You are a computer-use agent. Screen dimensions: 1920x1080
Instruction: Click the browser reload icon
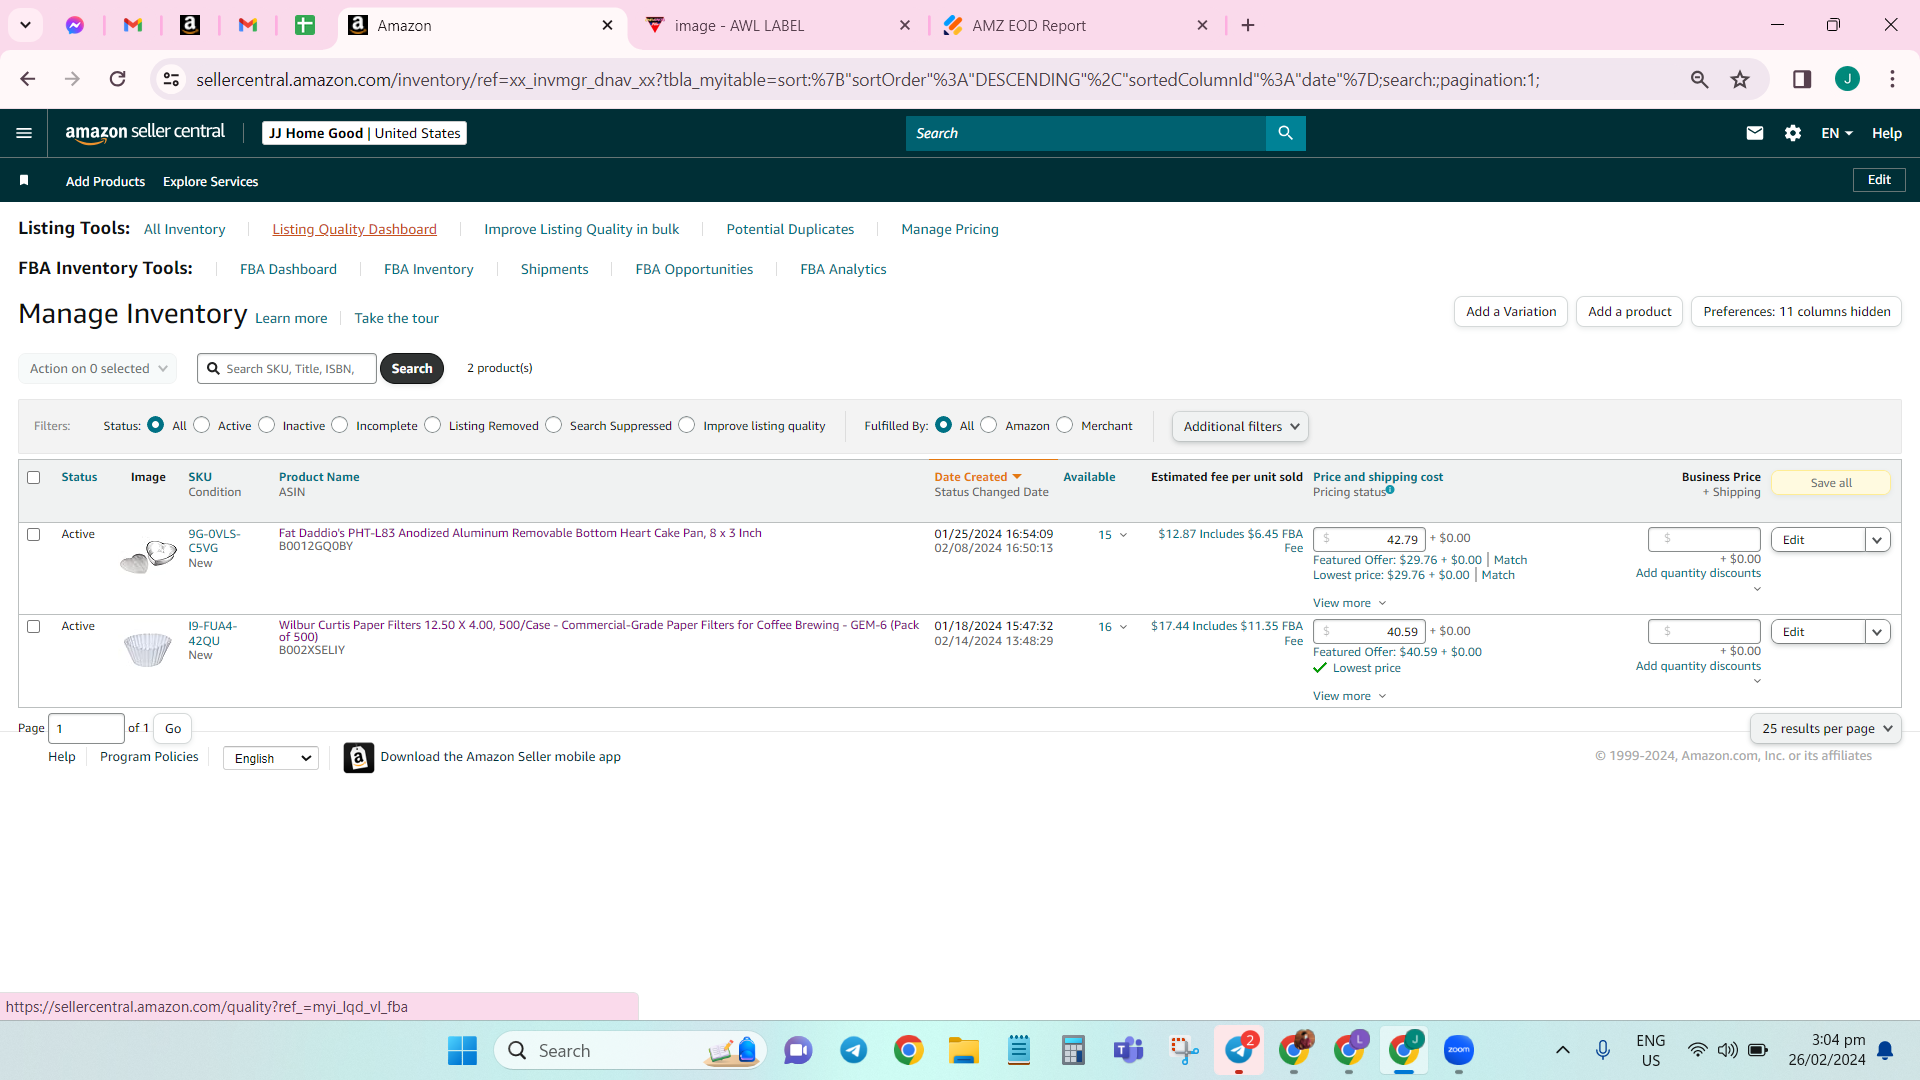[x=118, y=79]
